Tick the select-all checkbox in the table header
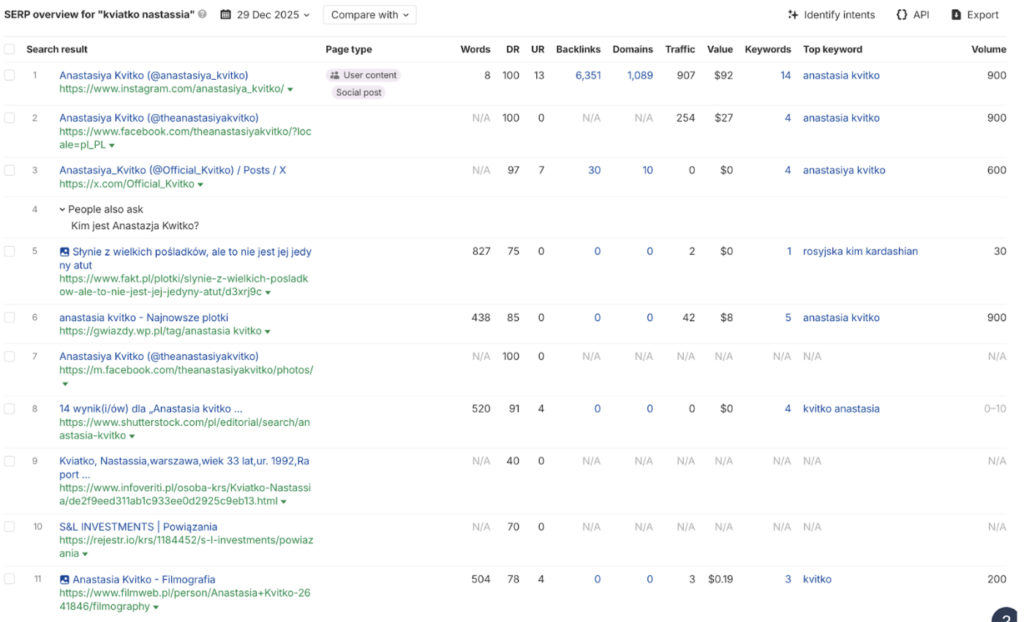 click(x=10, y=49)
